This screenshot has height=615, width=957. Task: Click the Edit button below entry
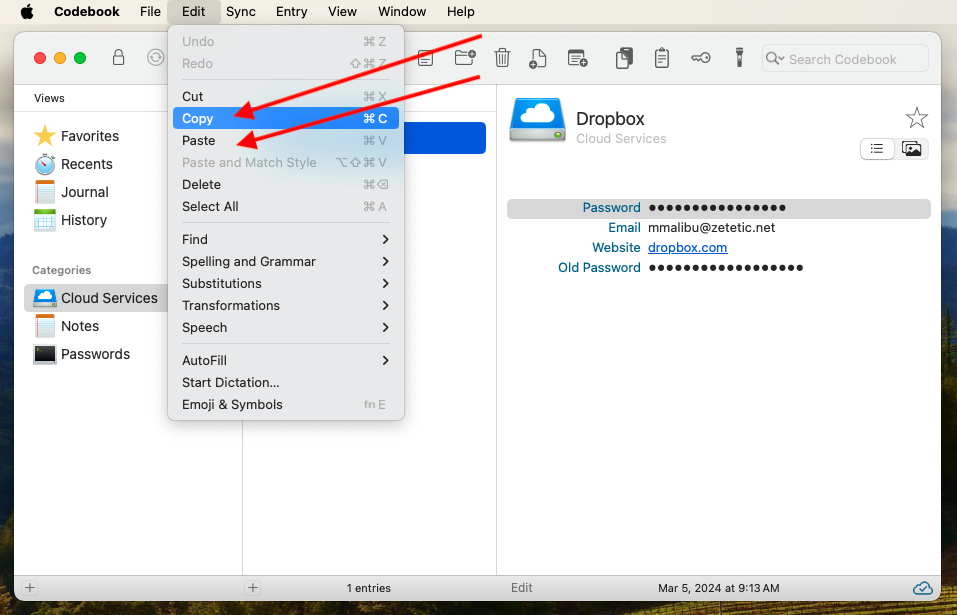(x=521, y=588)
